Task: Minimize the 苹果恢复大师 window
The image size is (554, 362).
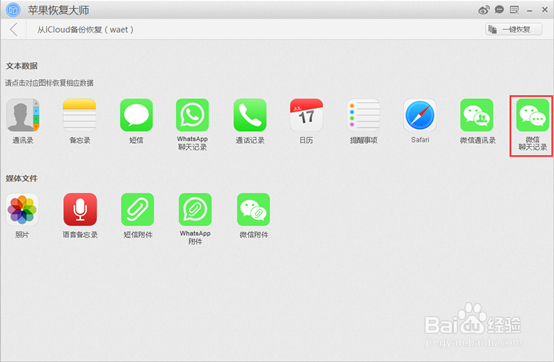Action: [530, 11]
